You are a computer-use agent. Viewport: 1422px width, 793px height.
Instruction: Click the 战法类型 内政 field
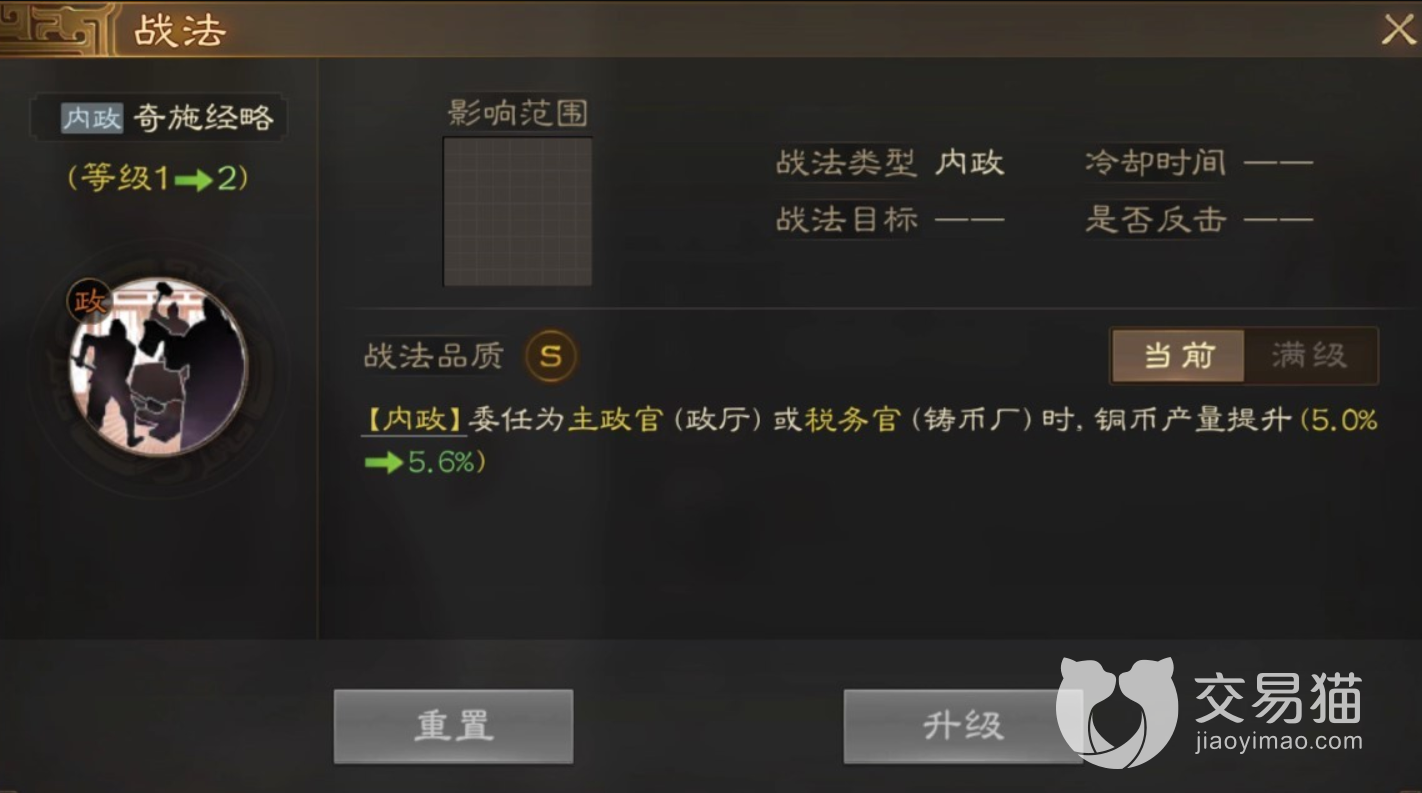[x=890, y=163]
